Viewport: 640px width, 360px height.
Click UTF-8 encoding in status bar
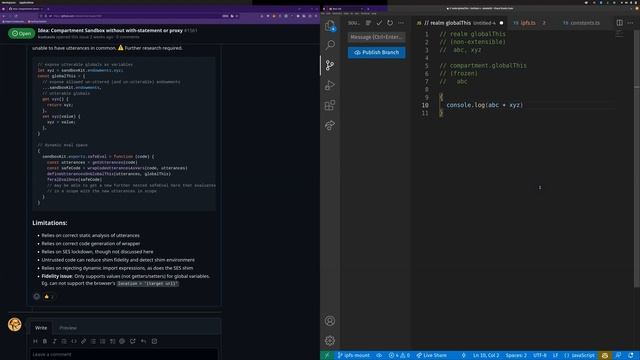(540, 356)
